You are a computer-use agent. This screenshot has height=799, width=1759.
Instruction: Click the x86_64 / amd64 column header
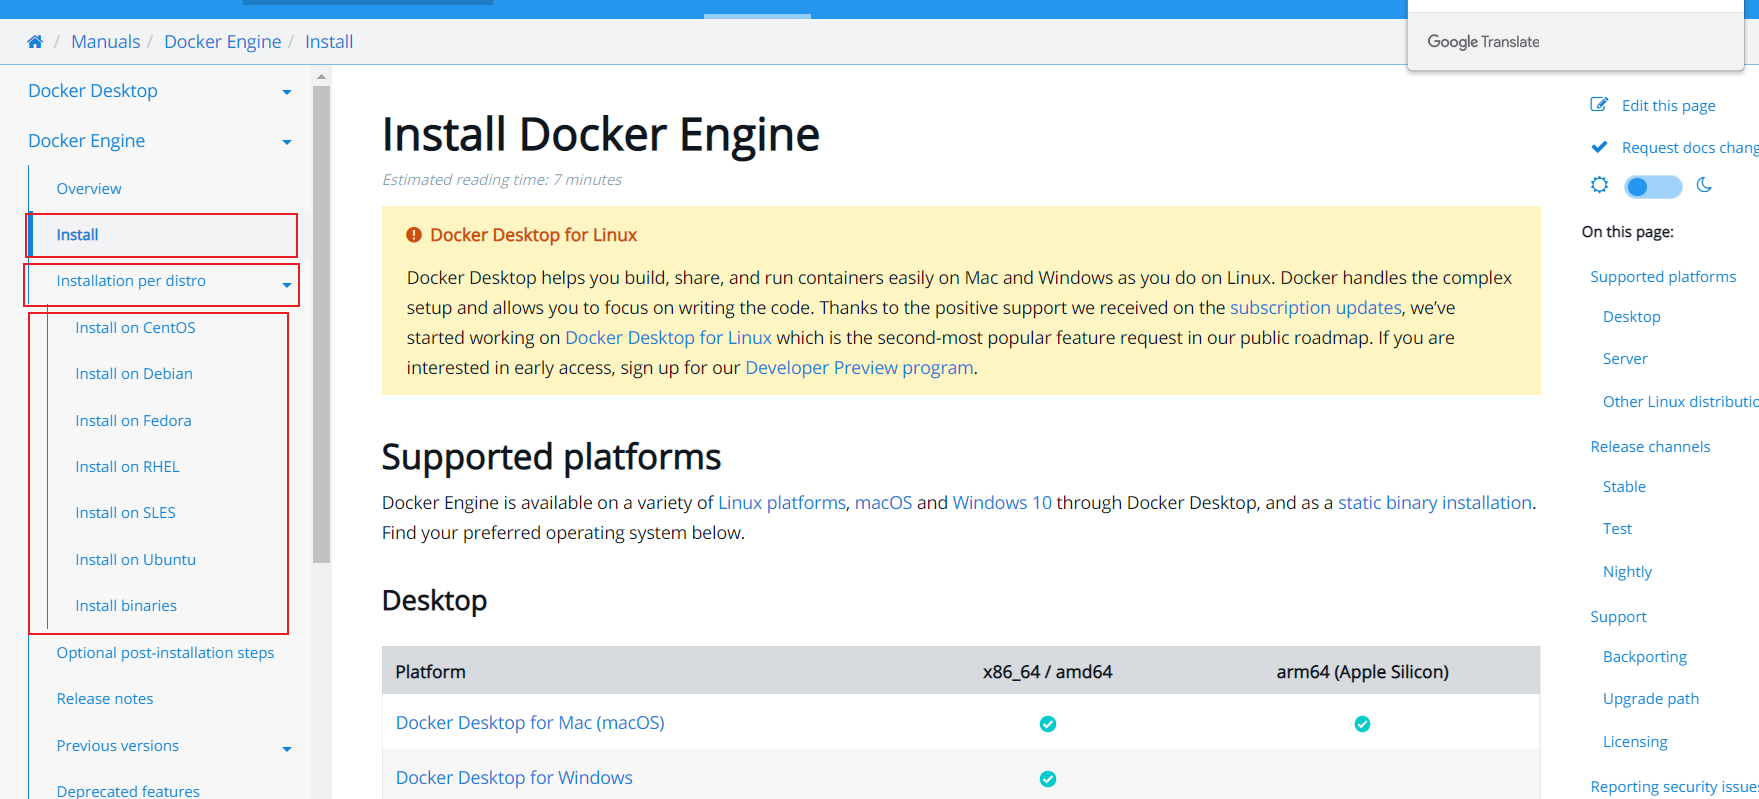(1047, 672)
